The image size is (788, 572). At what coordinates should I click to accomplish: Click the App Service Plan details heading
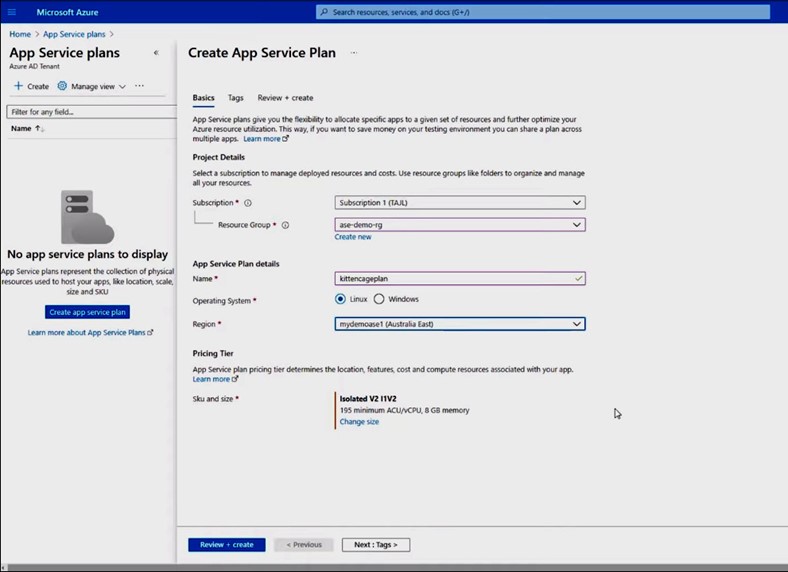(236, 264)
